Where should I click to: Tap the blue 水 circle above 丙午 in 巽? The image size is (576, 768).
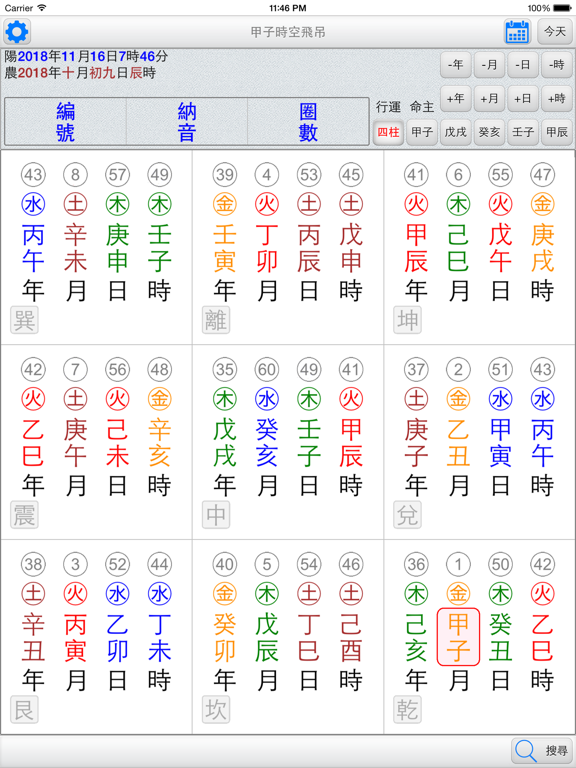33,204
